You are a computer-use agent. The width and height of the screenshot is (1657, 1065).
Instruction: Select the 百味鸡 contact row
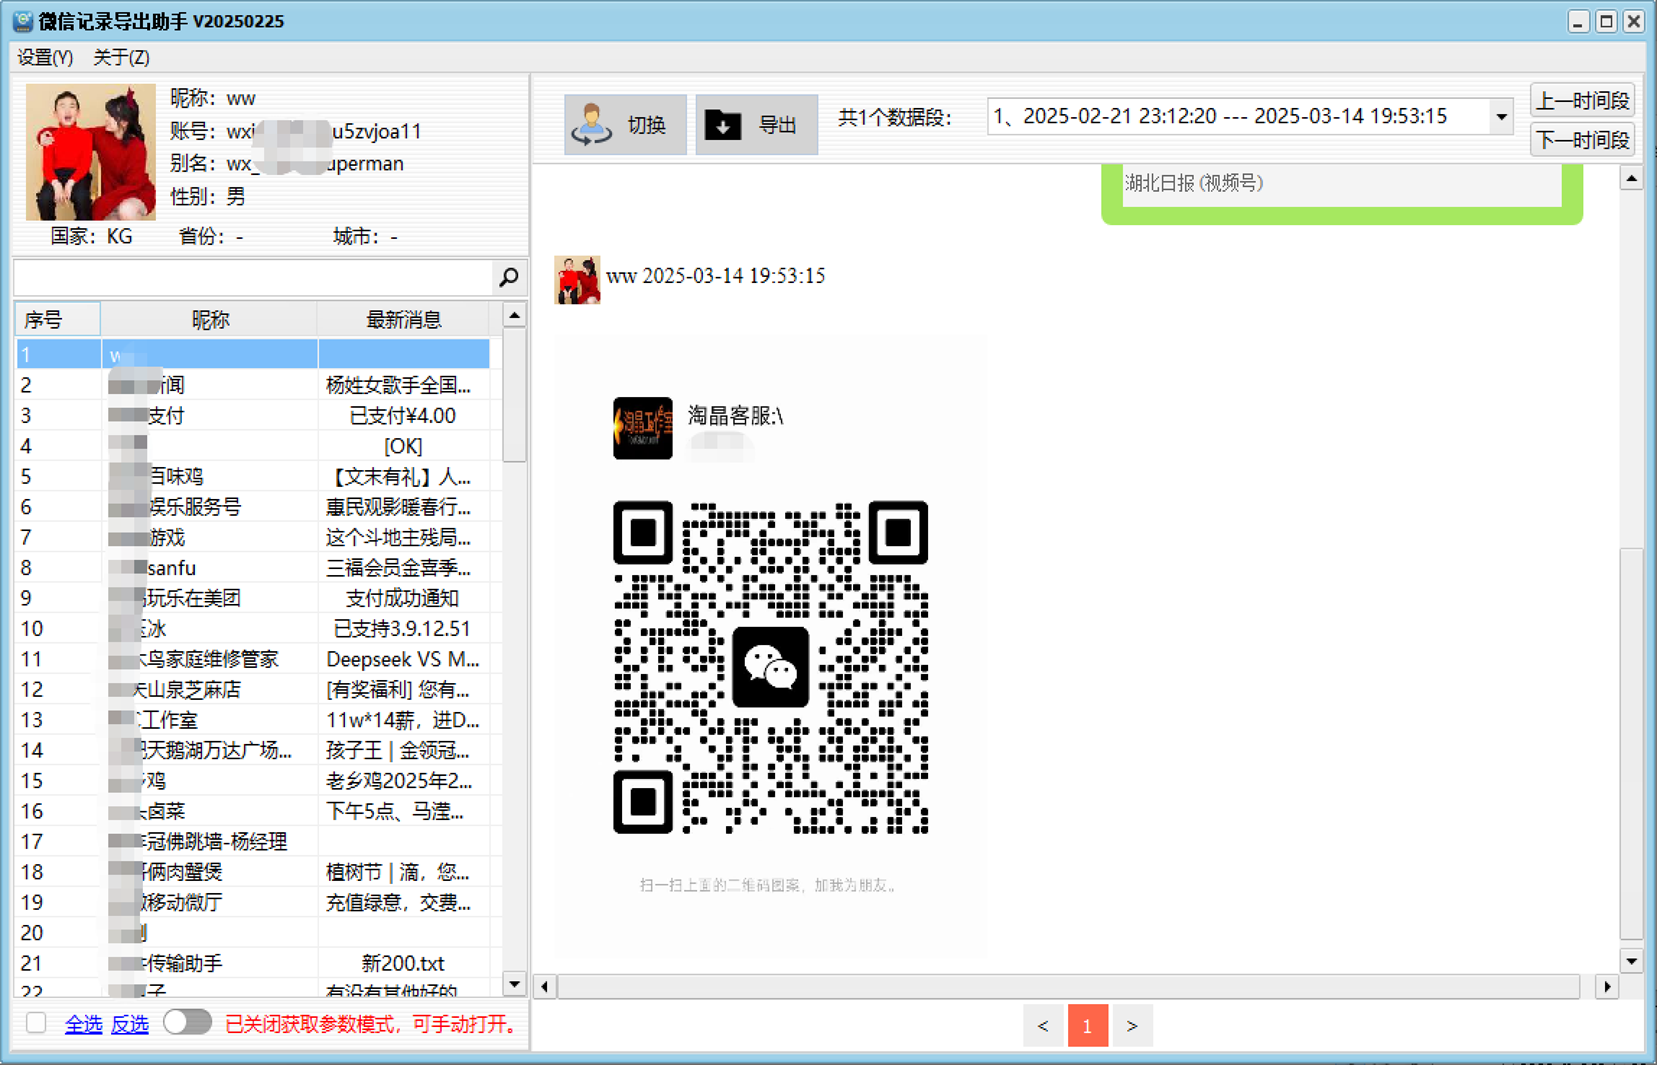(253, 476)
